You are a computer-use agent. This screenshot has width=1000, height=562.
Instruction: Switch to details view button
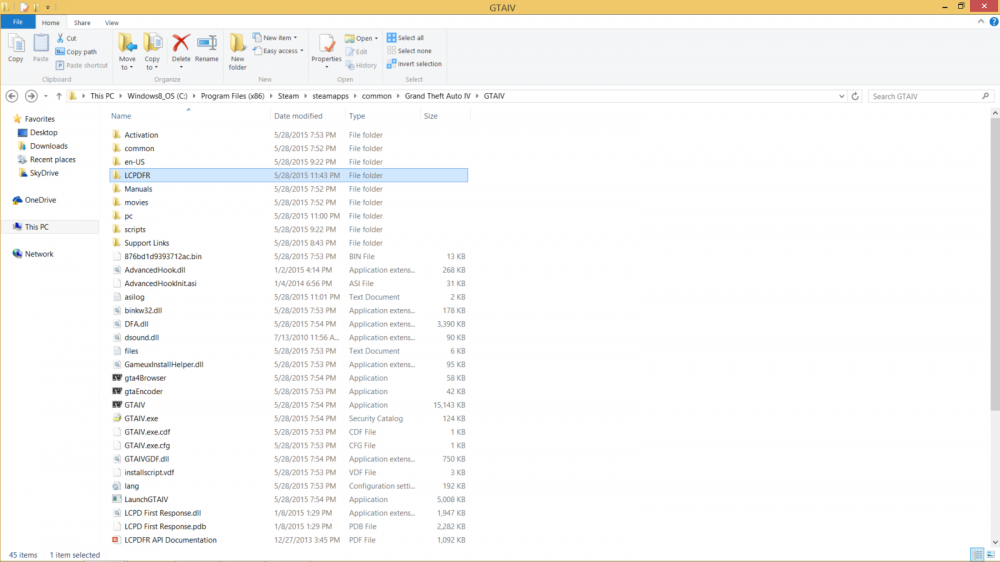(x=977, y=555)
